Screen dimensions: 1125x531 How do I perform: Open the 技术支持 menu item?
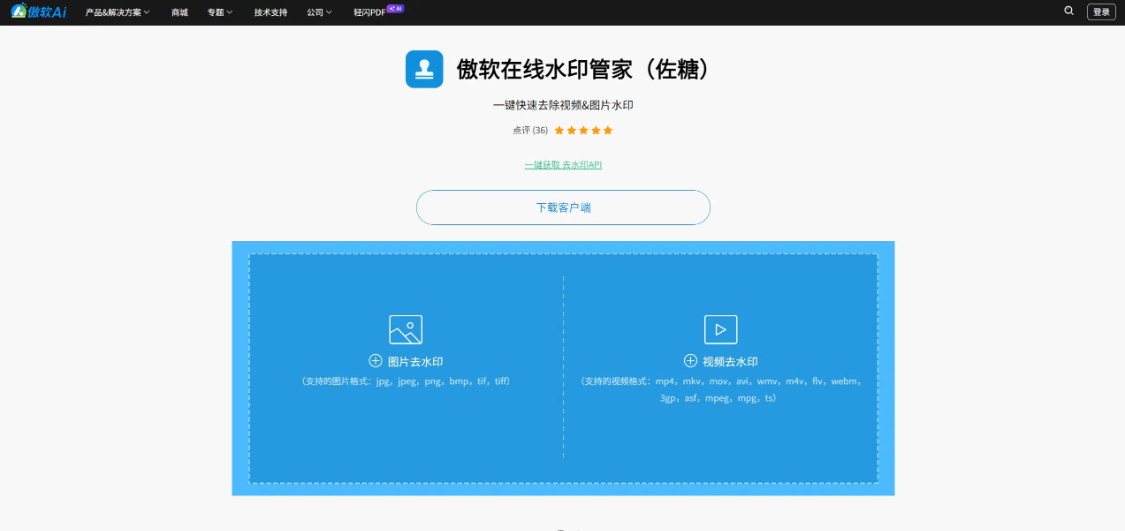coord(270,13)
